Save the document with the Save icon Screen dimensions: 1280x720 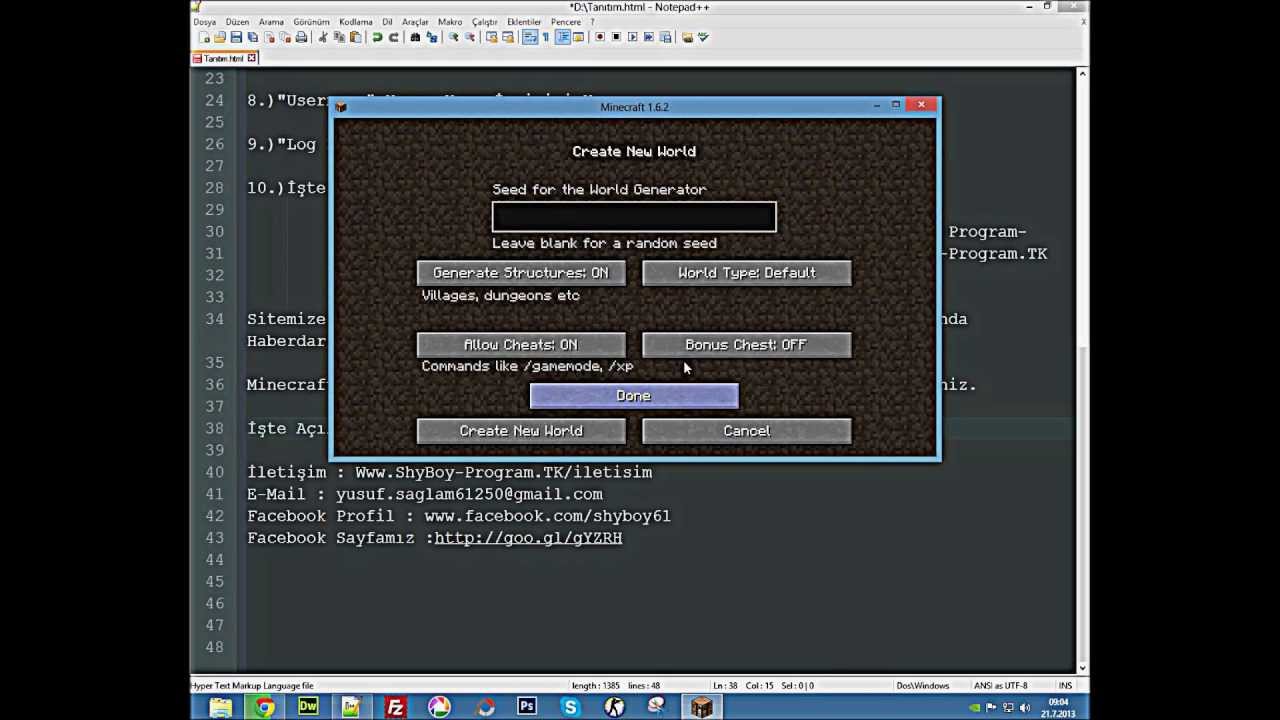236,37
